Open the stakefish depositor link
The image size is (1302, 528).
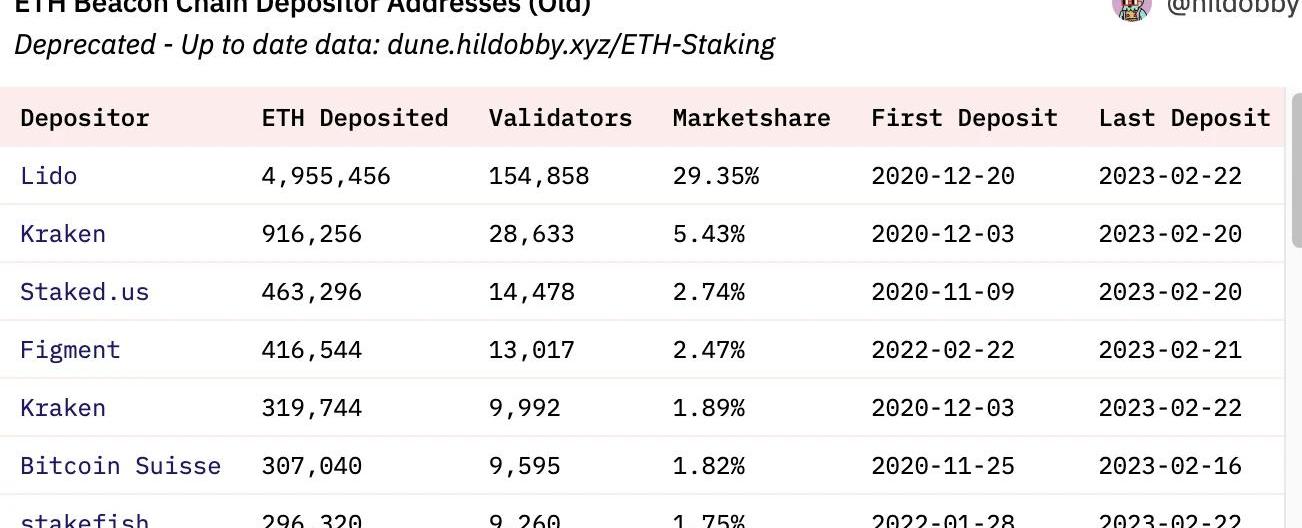[x=84, y=520]
